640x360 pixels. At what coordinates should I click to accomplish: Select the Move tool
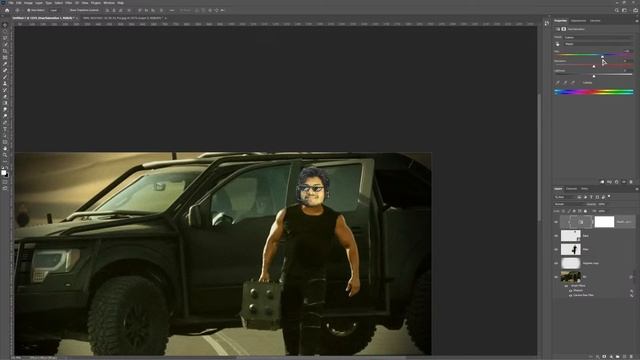click(5, 25)
